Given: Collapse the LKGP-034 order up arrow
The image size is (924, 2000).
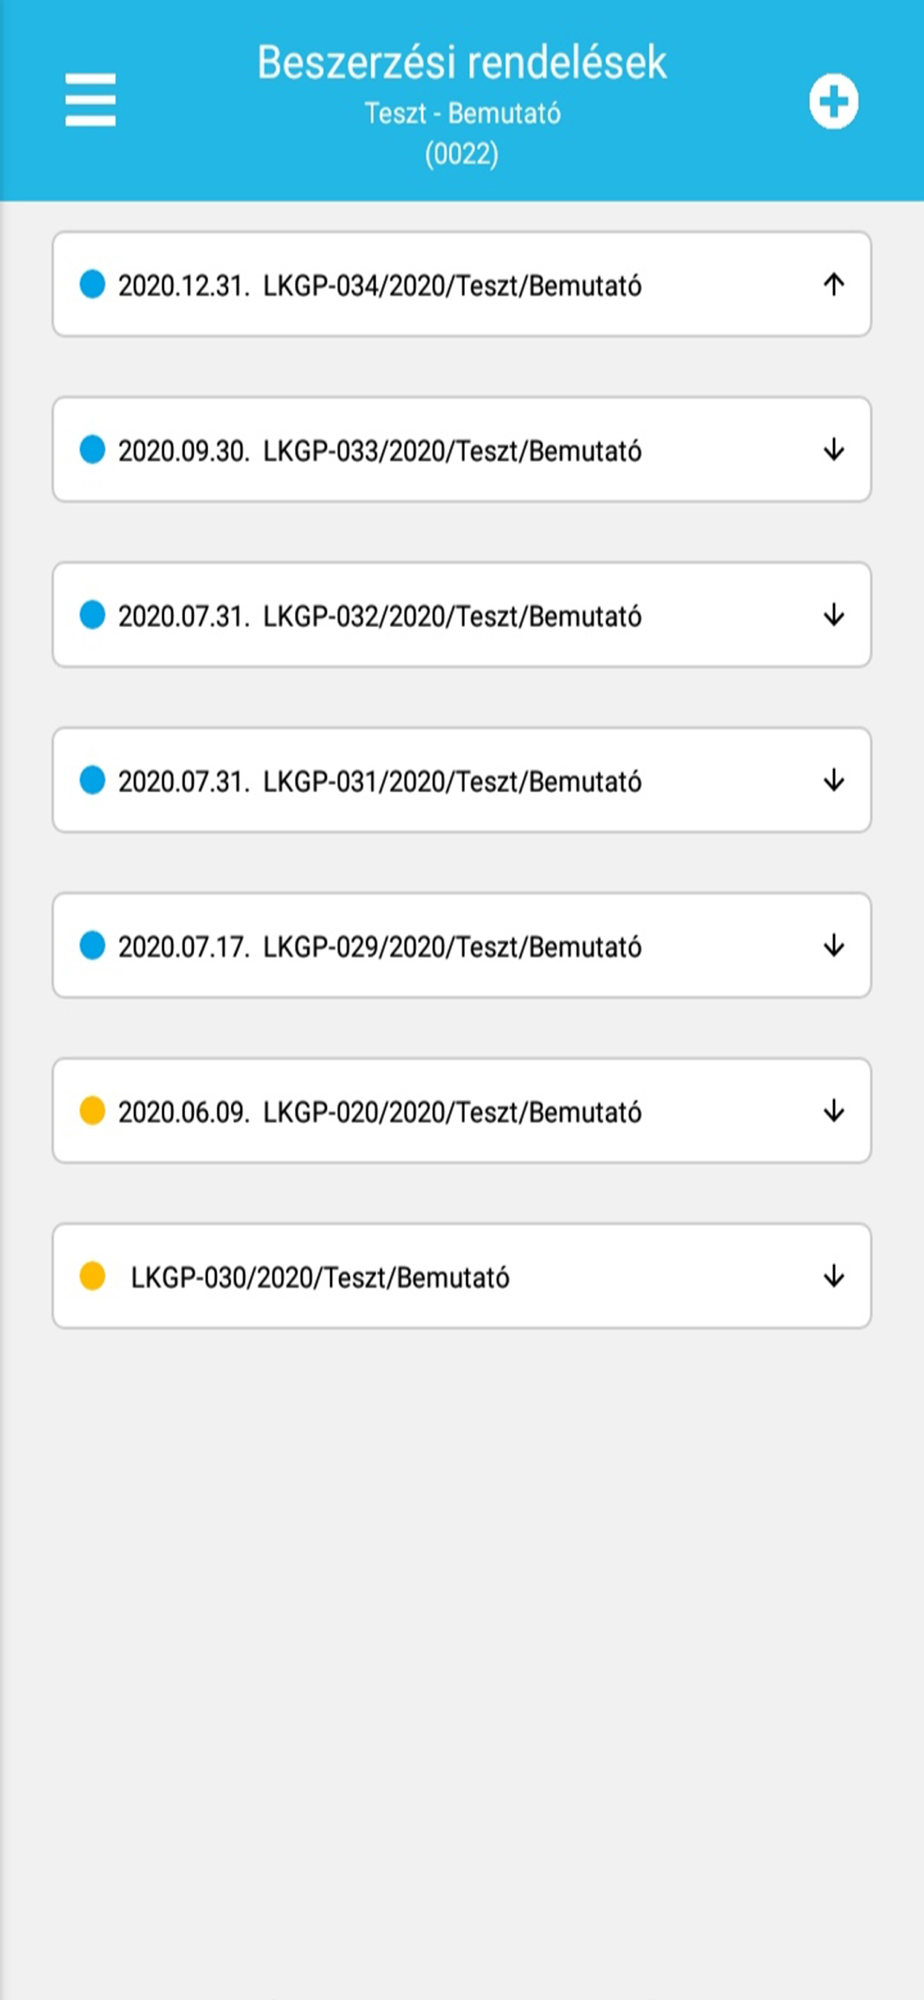Looking at the screenshot, I should pos(833,285).
